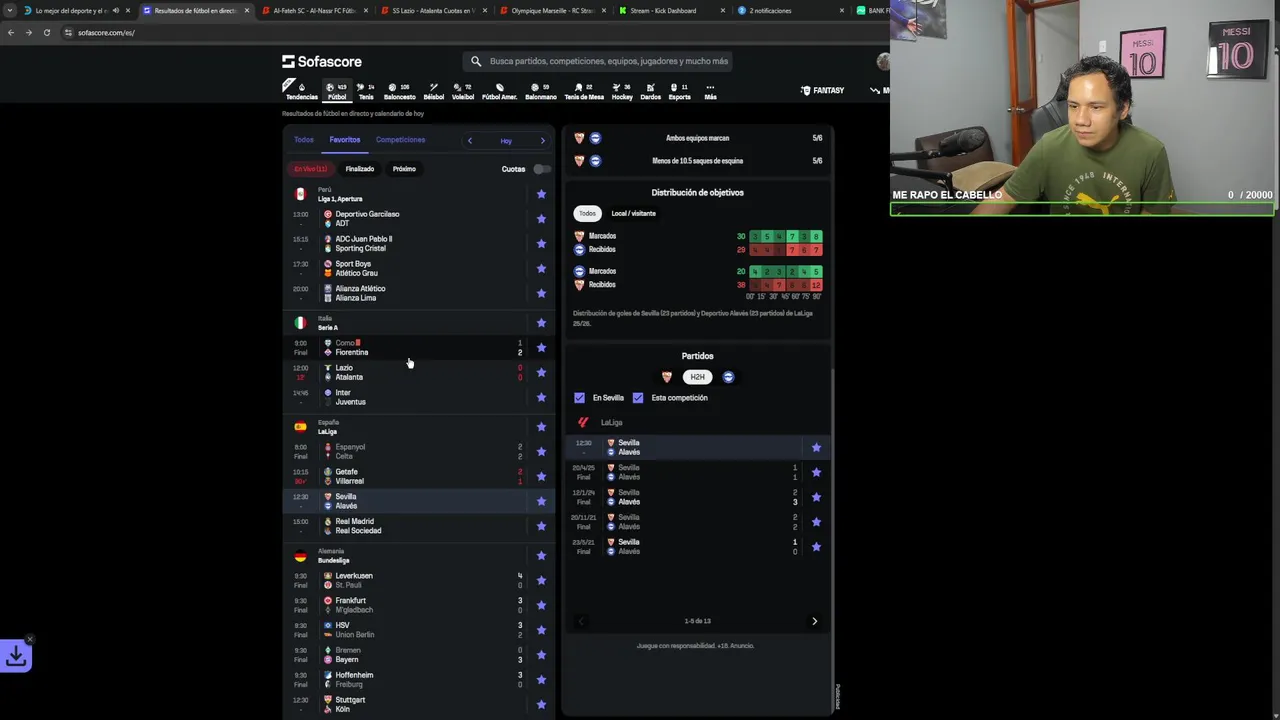Click the browser back arrow
Viewport: 1280px width, 720px height.
(11, 32)
